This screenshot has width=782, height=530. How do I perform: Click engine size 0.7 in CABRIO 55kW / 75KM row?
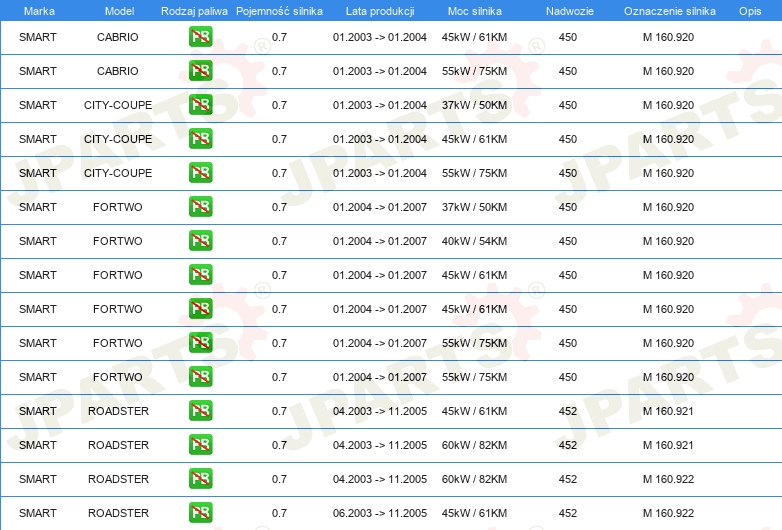pos(279,71)
